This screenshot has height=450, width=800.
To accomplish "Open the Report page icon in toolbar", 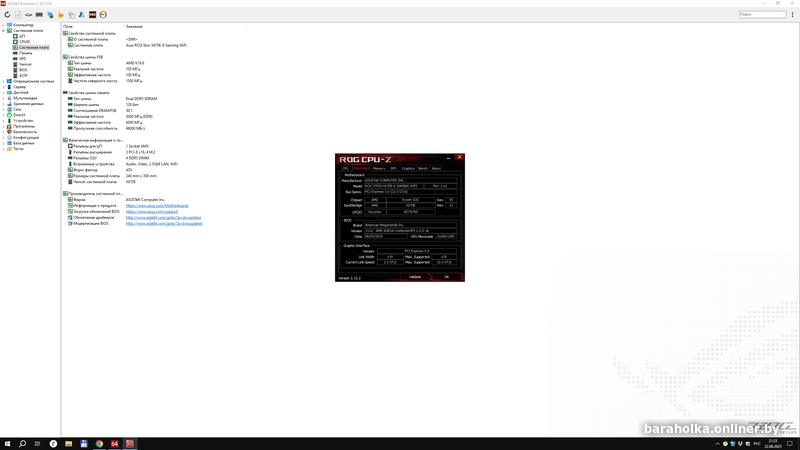I will click(18, 15).
